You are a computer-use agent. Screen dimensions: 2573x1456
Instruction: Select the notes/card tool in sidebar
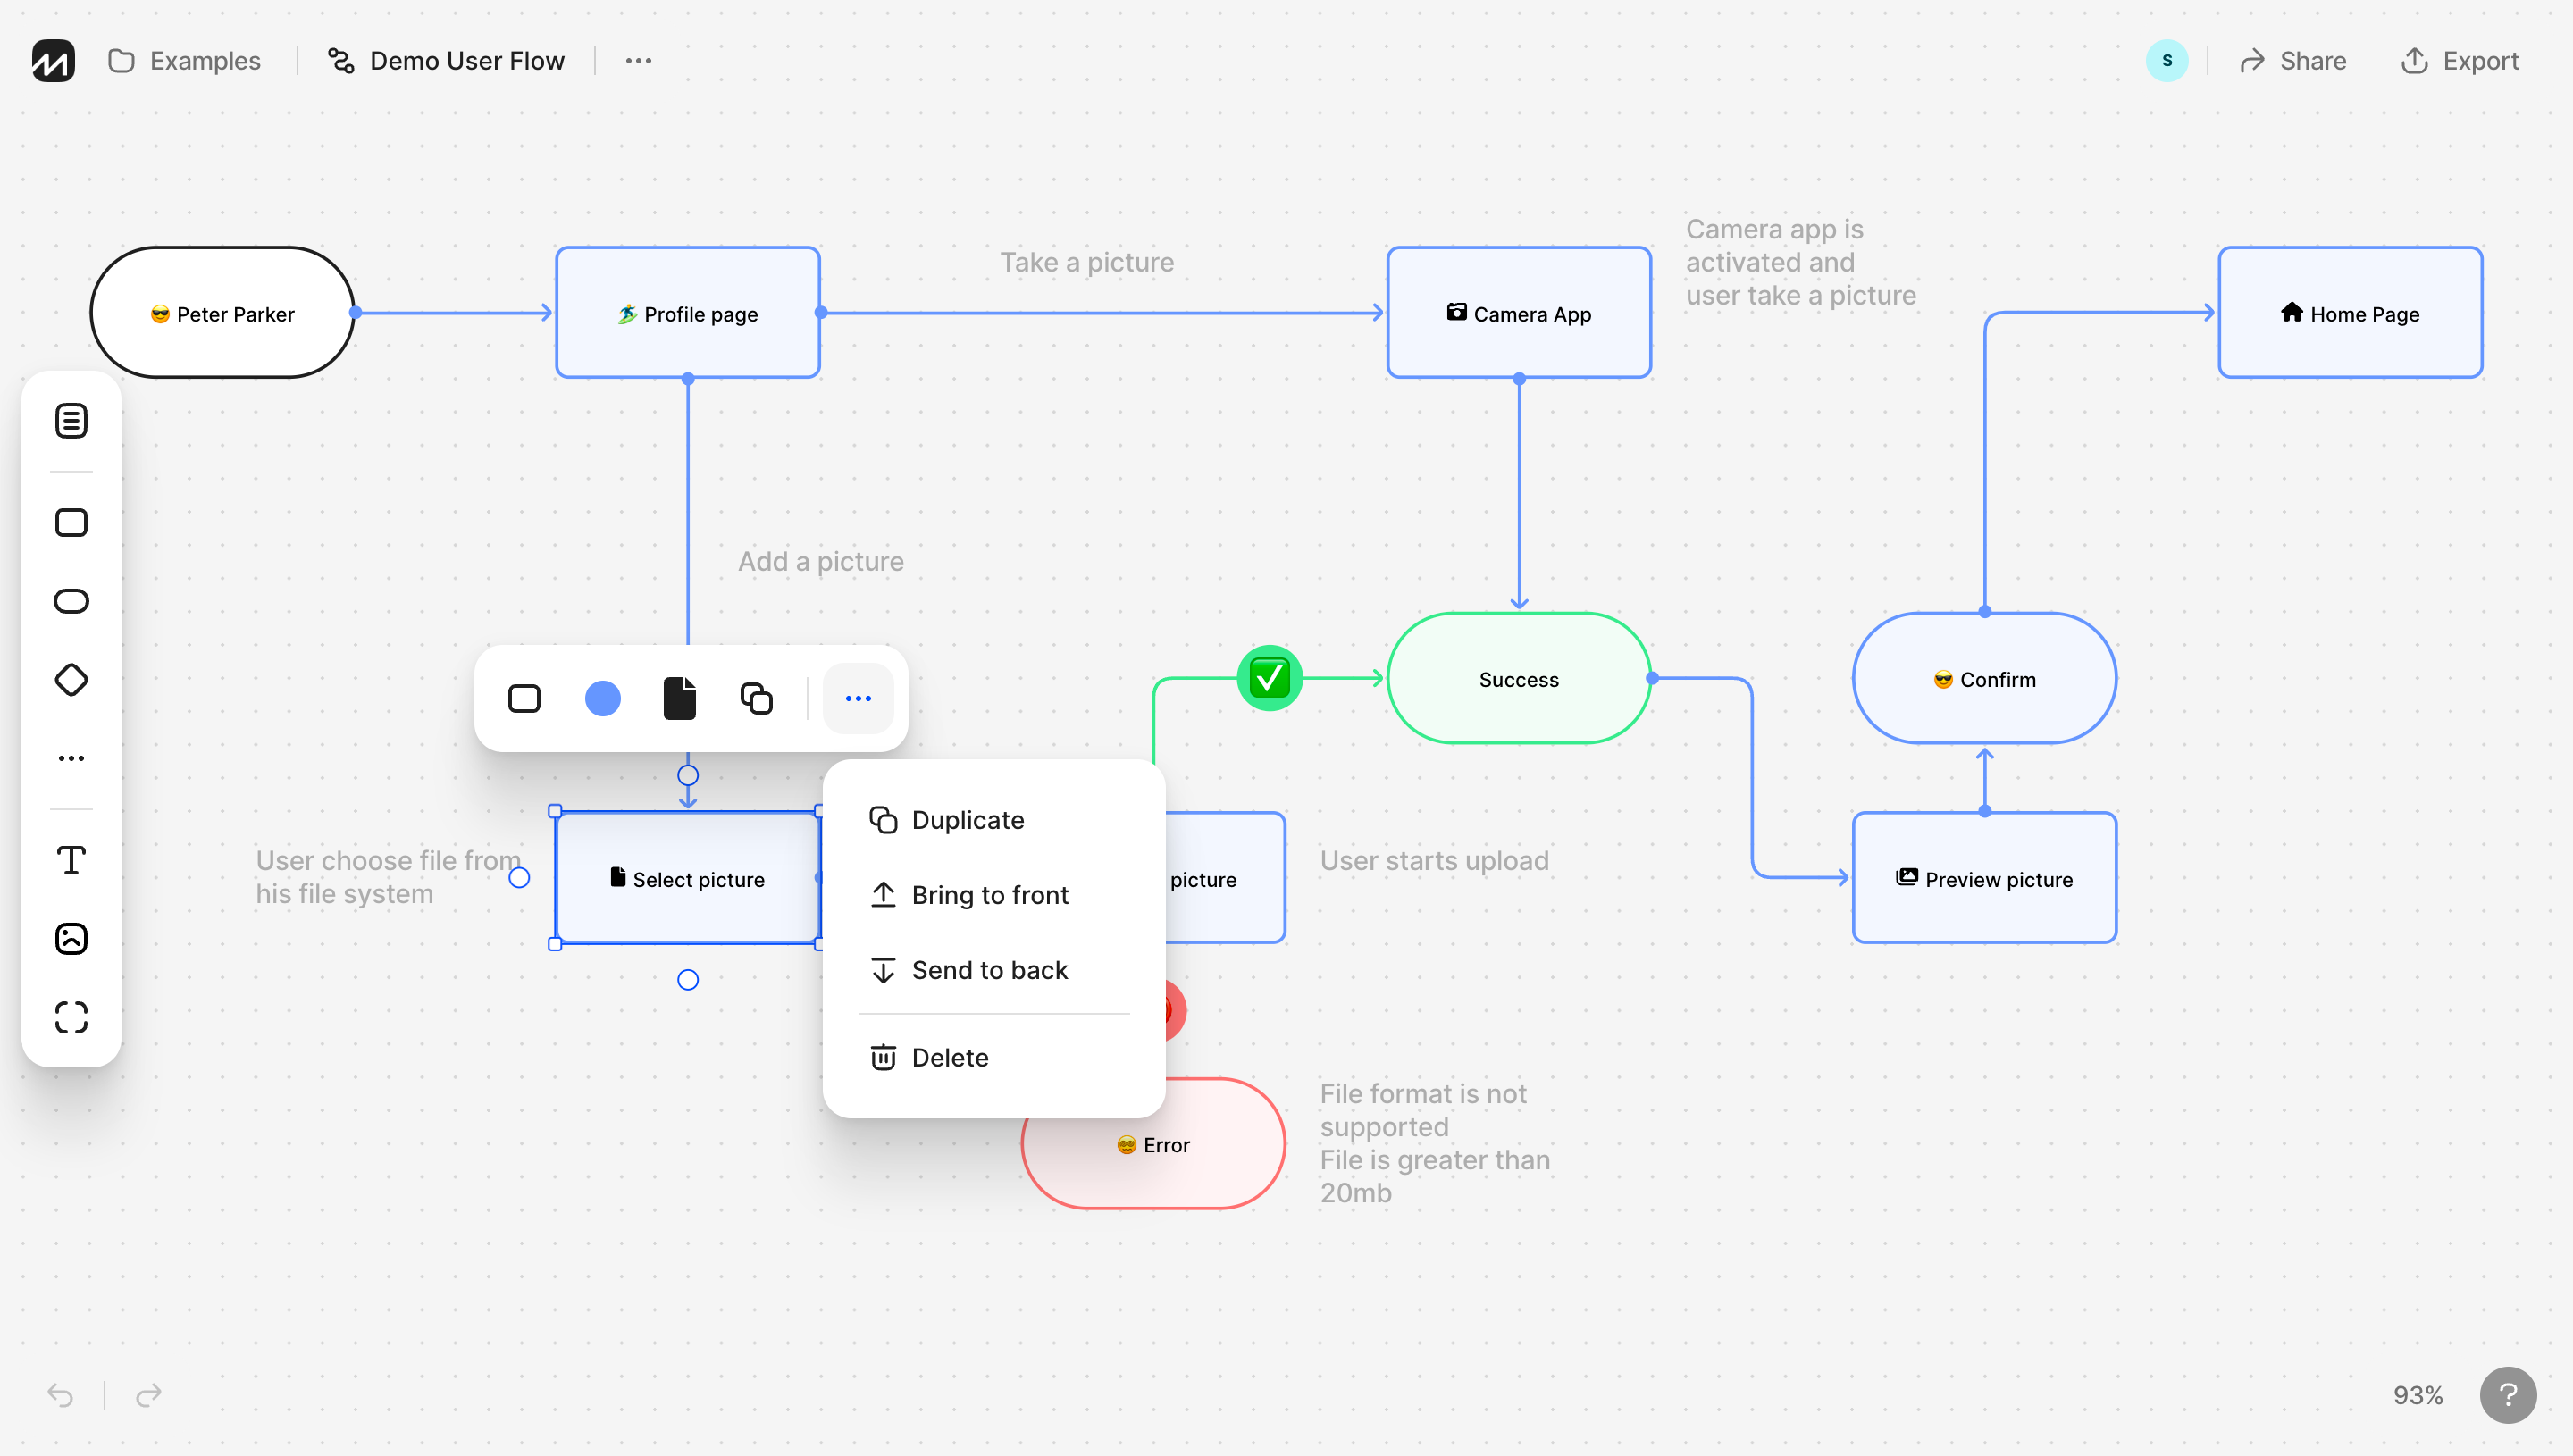(x=71, y=421)
